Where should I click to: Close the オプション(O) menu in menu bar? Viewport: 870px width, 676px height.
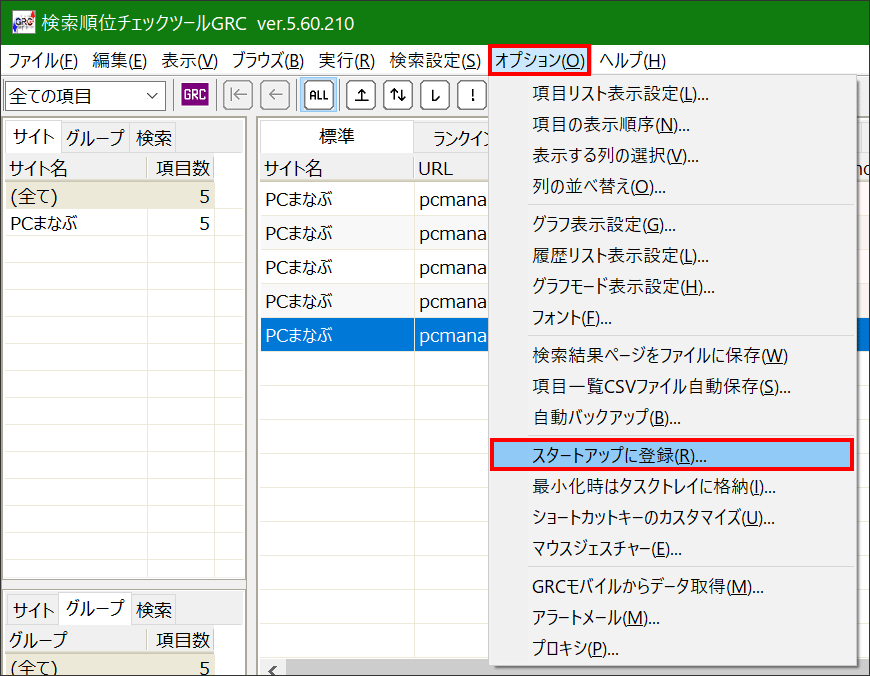[539, 60]
